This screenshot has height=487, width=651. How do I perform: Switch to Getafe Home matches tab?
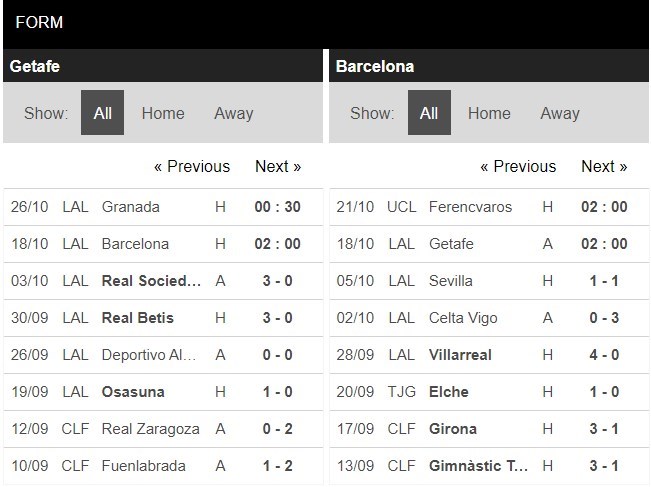(x=163, y=113)
